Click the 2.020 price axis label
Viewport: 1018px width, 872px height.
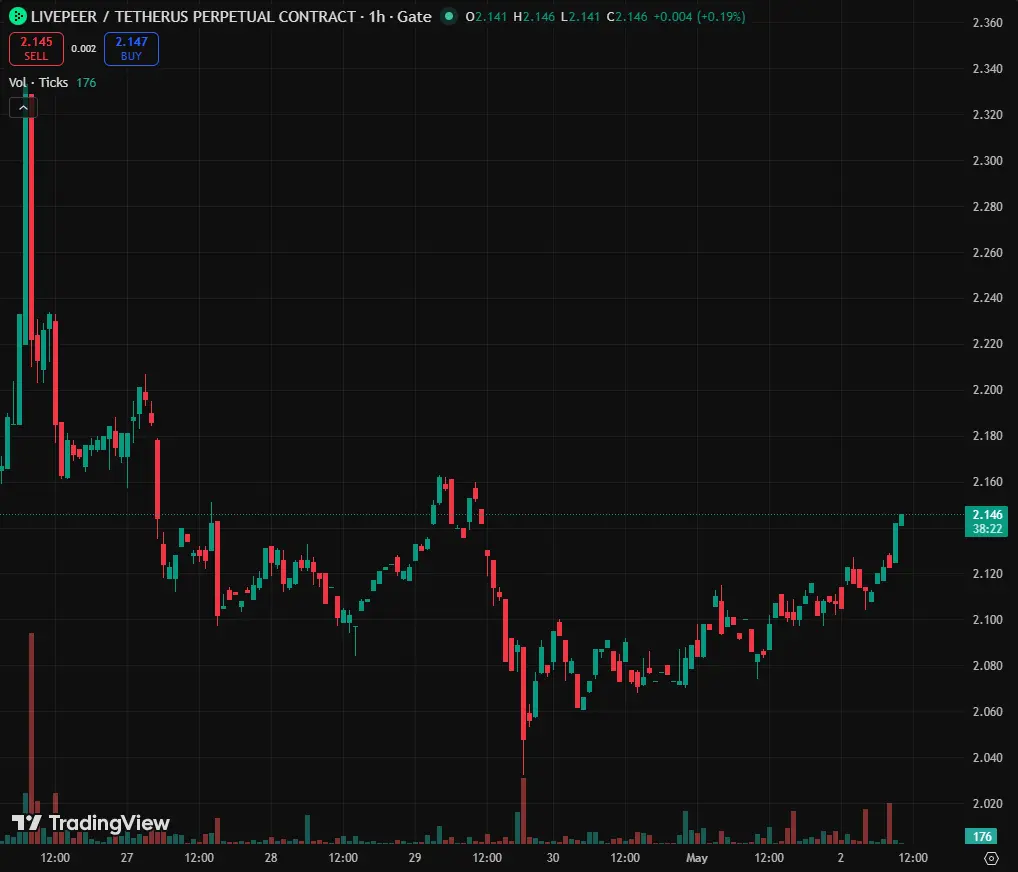point(987,804)
